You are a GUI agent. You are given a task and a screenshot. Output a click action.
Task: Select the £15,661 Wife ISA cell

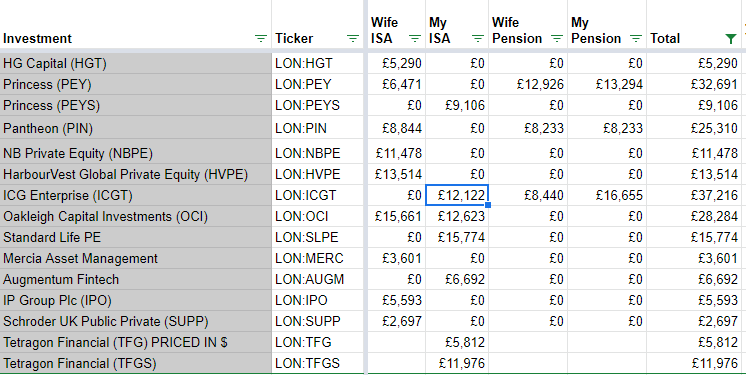tap(396, 216)
